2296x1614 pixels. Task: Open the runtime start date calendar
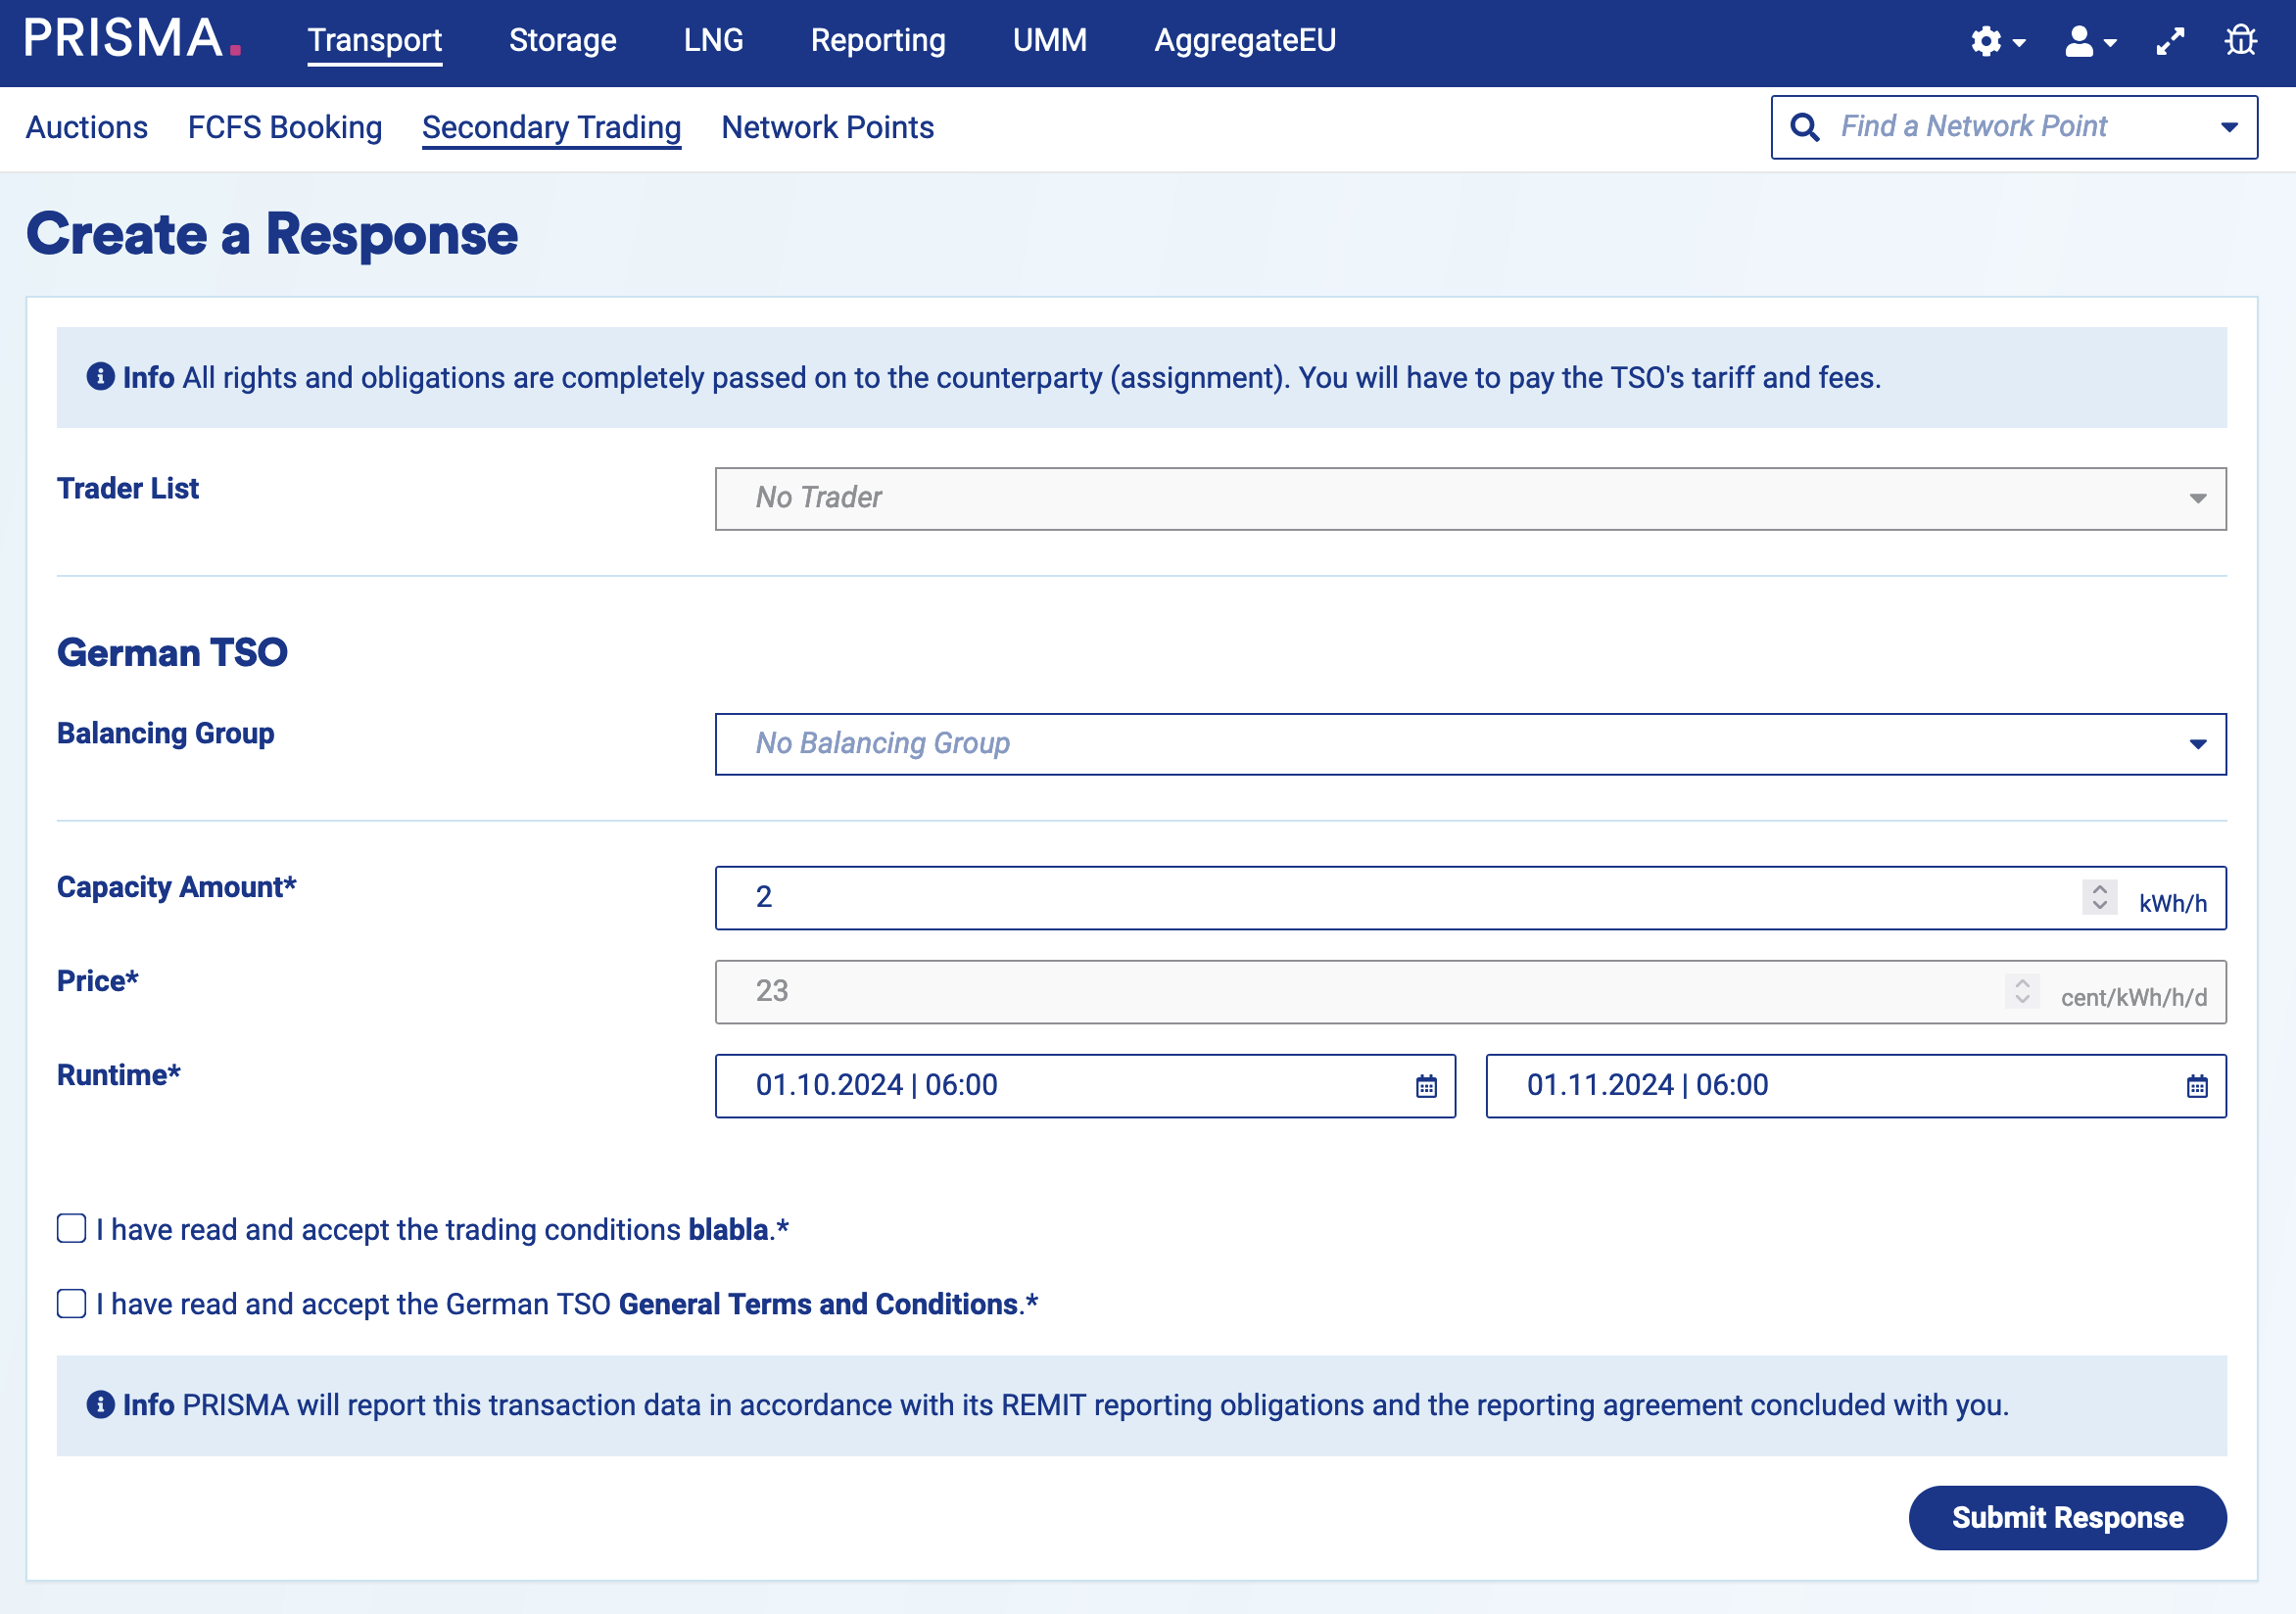[x=1426, y=1086]
